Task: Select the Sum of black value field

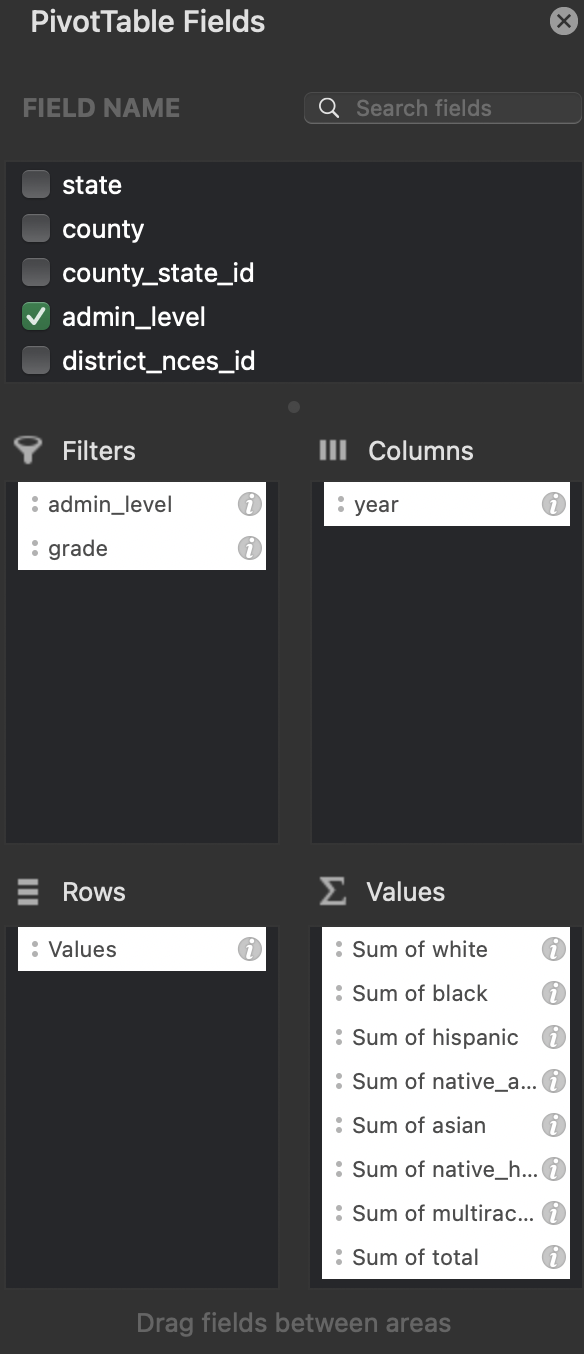Action: (x=446, y=993)
